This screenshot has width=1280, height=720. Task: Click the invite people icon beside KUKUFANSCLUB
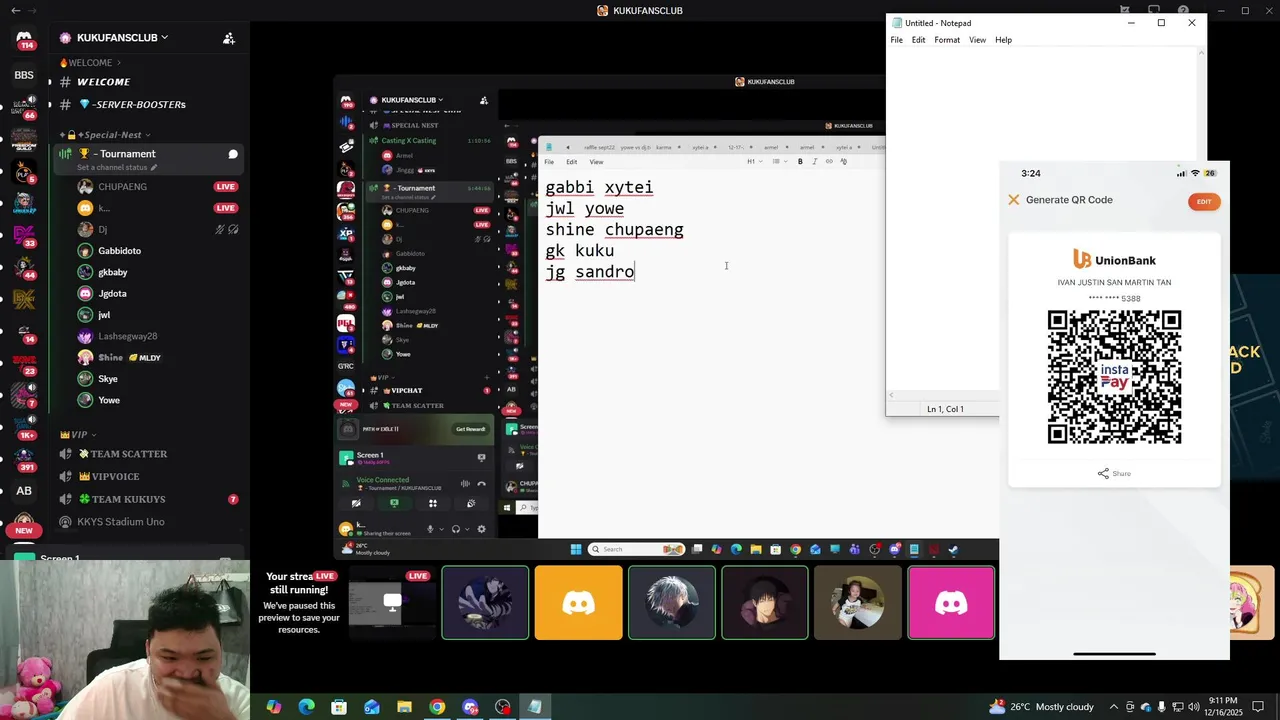pyautogui.click(x=229, y=38)
